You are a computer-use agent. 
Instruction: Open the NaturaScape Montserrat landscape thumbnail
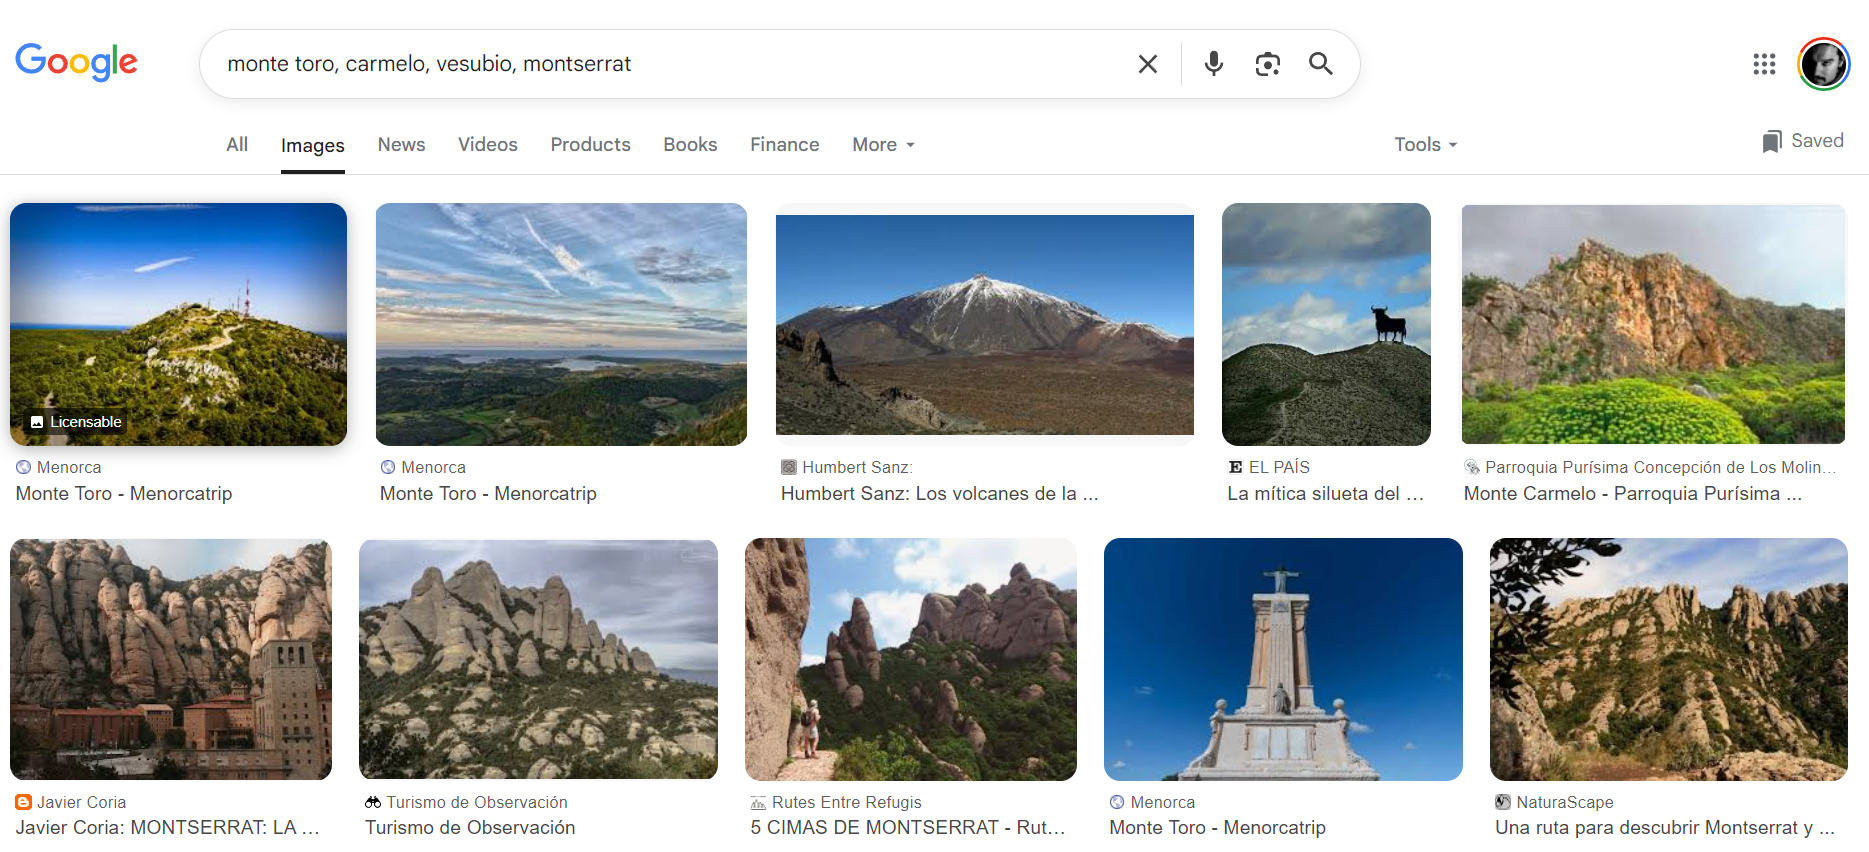(x=1669, y=659)
